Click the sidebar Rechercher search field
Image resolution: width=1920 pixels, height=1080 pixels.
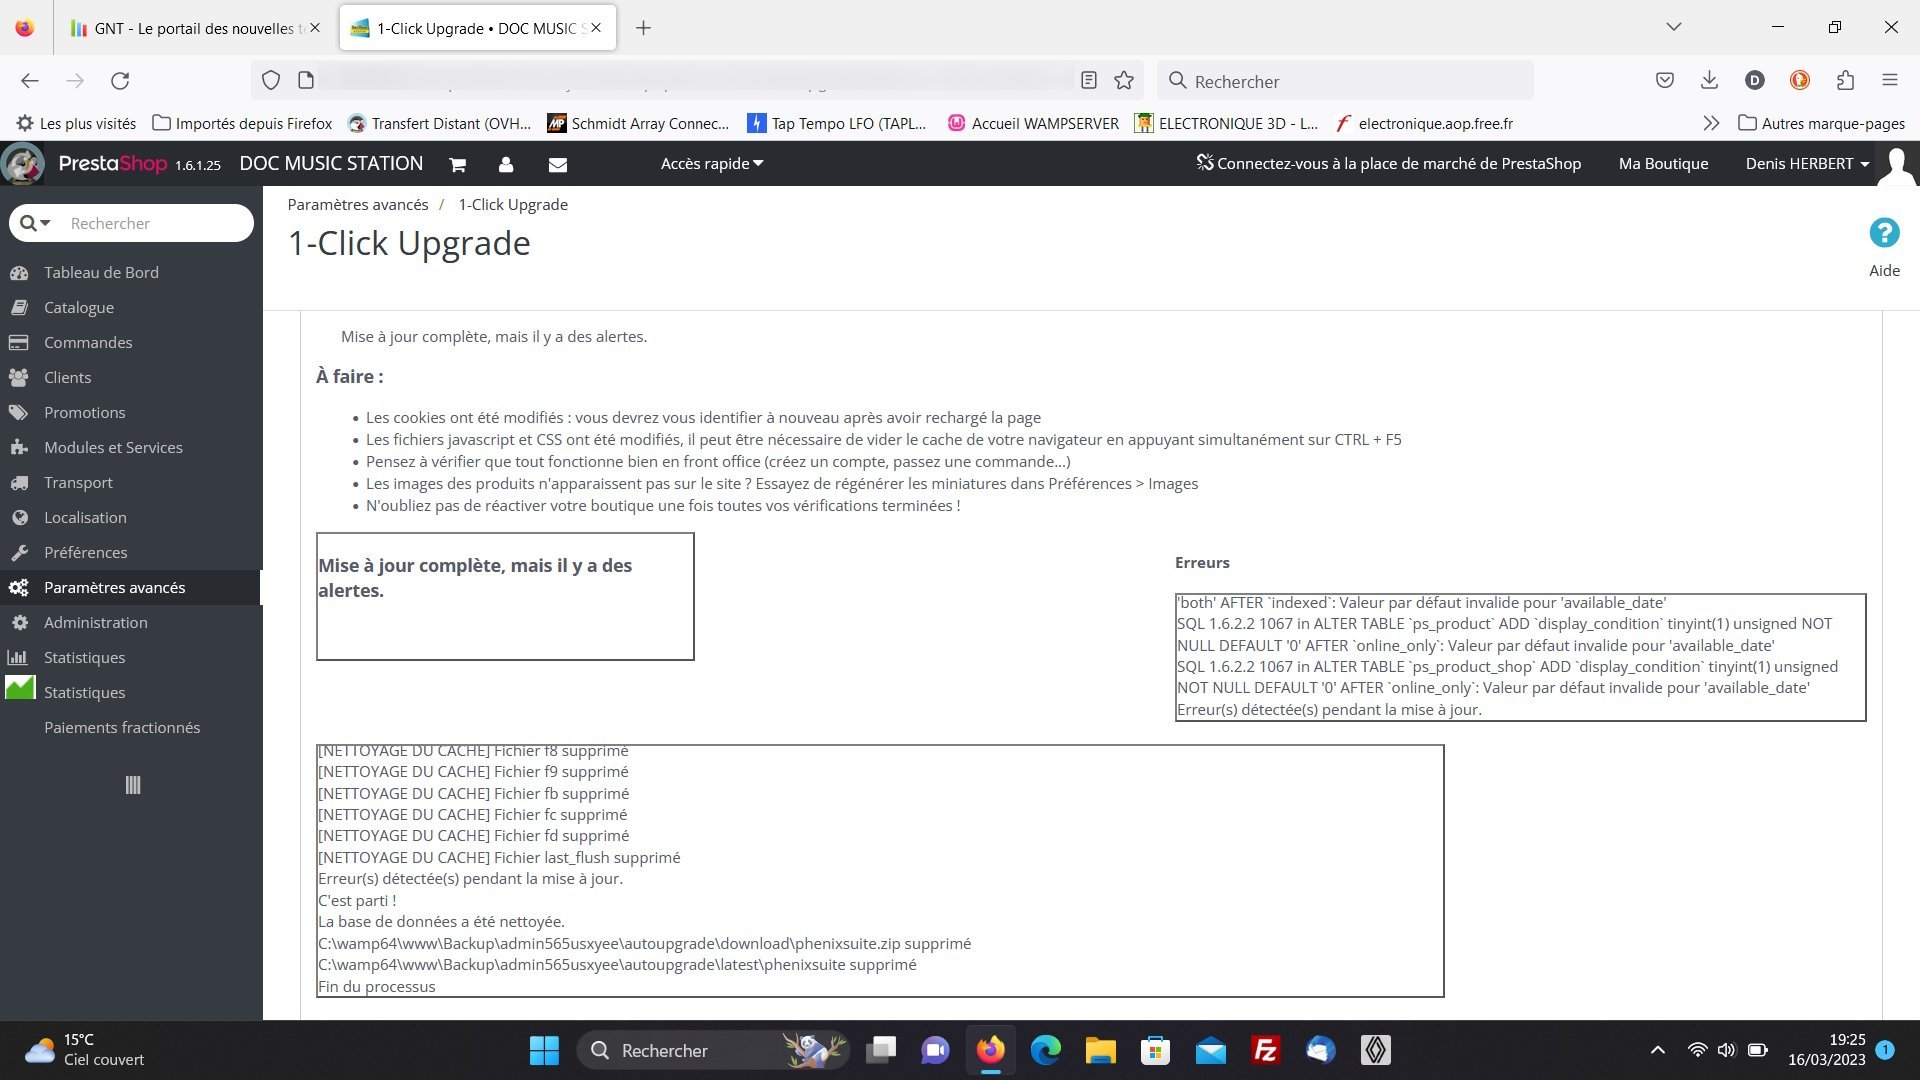150,223
